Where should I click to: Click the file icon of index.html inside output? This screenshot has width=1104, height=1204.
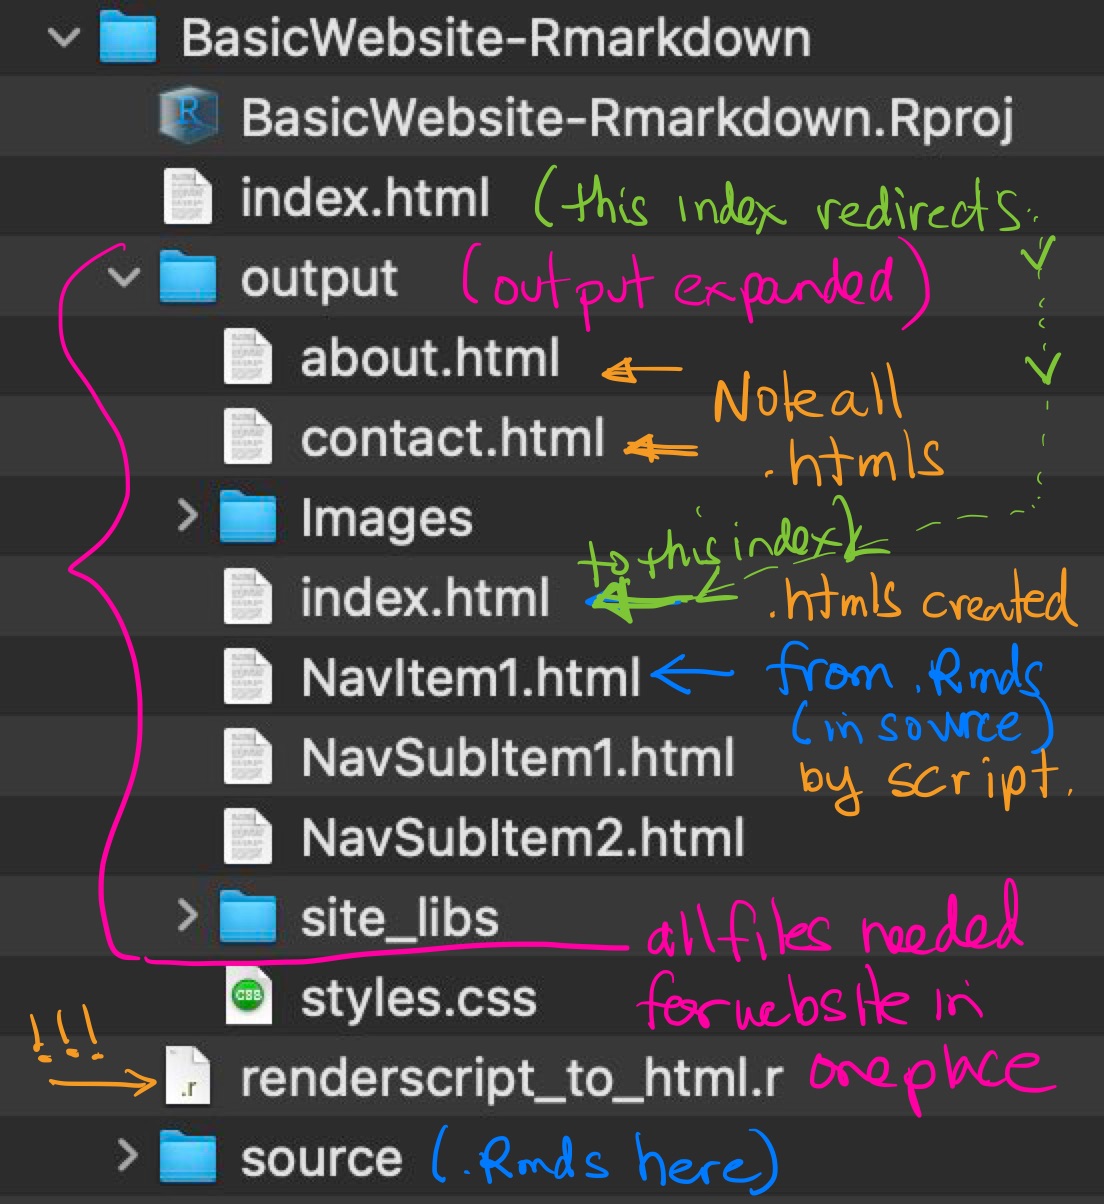(x=248, y=597)
